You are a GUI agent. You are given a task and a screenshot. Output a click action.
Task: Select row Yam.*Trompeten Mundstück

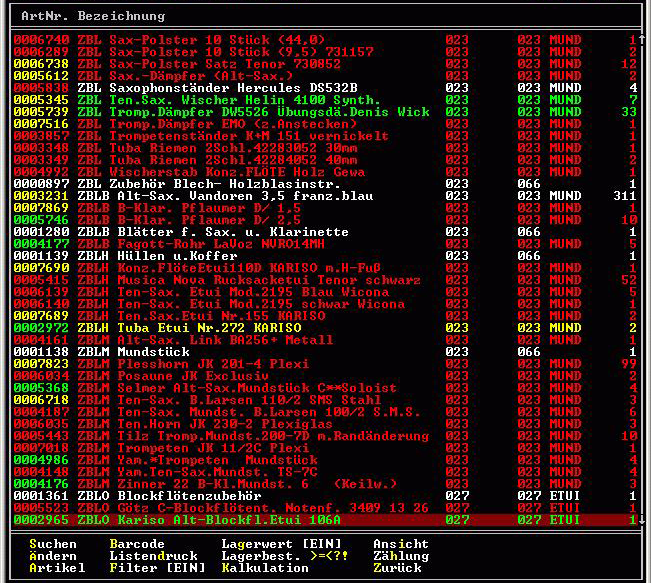[x=325, y=460]
